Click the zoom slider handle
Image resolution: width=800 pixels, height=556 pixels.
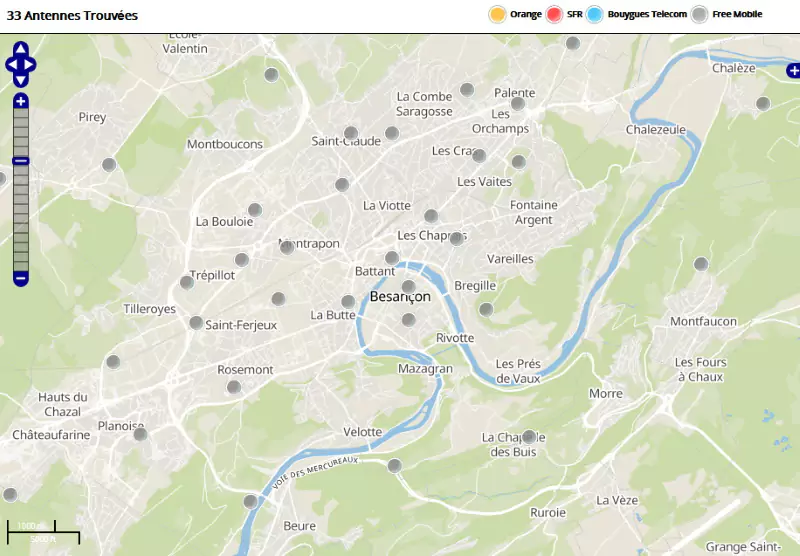(21, 161)
